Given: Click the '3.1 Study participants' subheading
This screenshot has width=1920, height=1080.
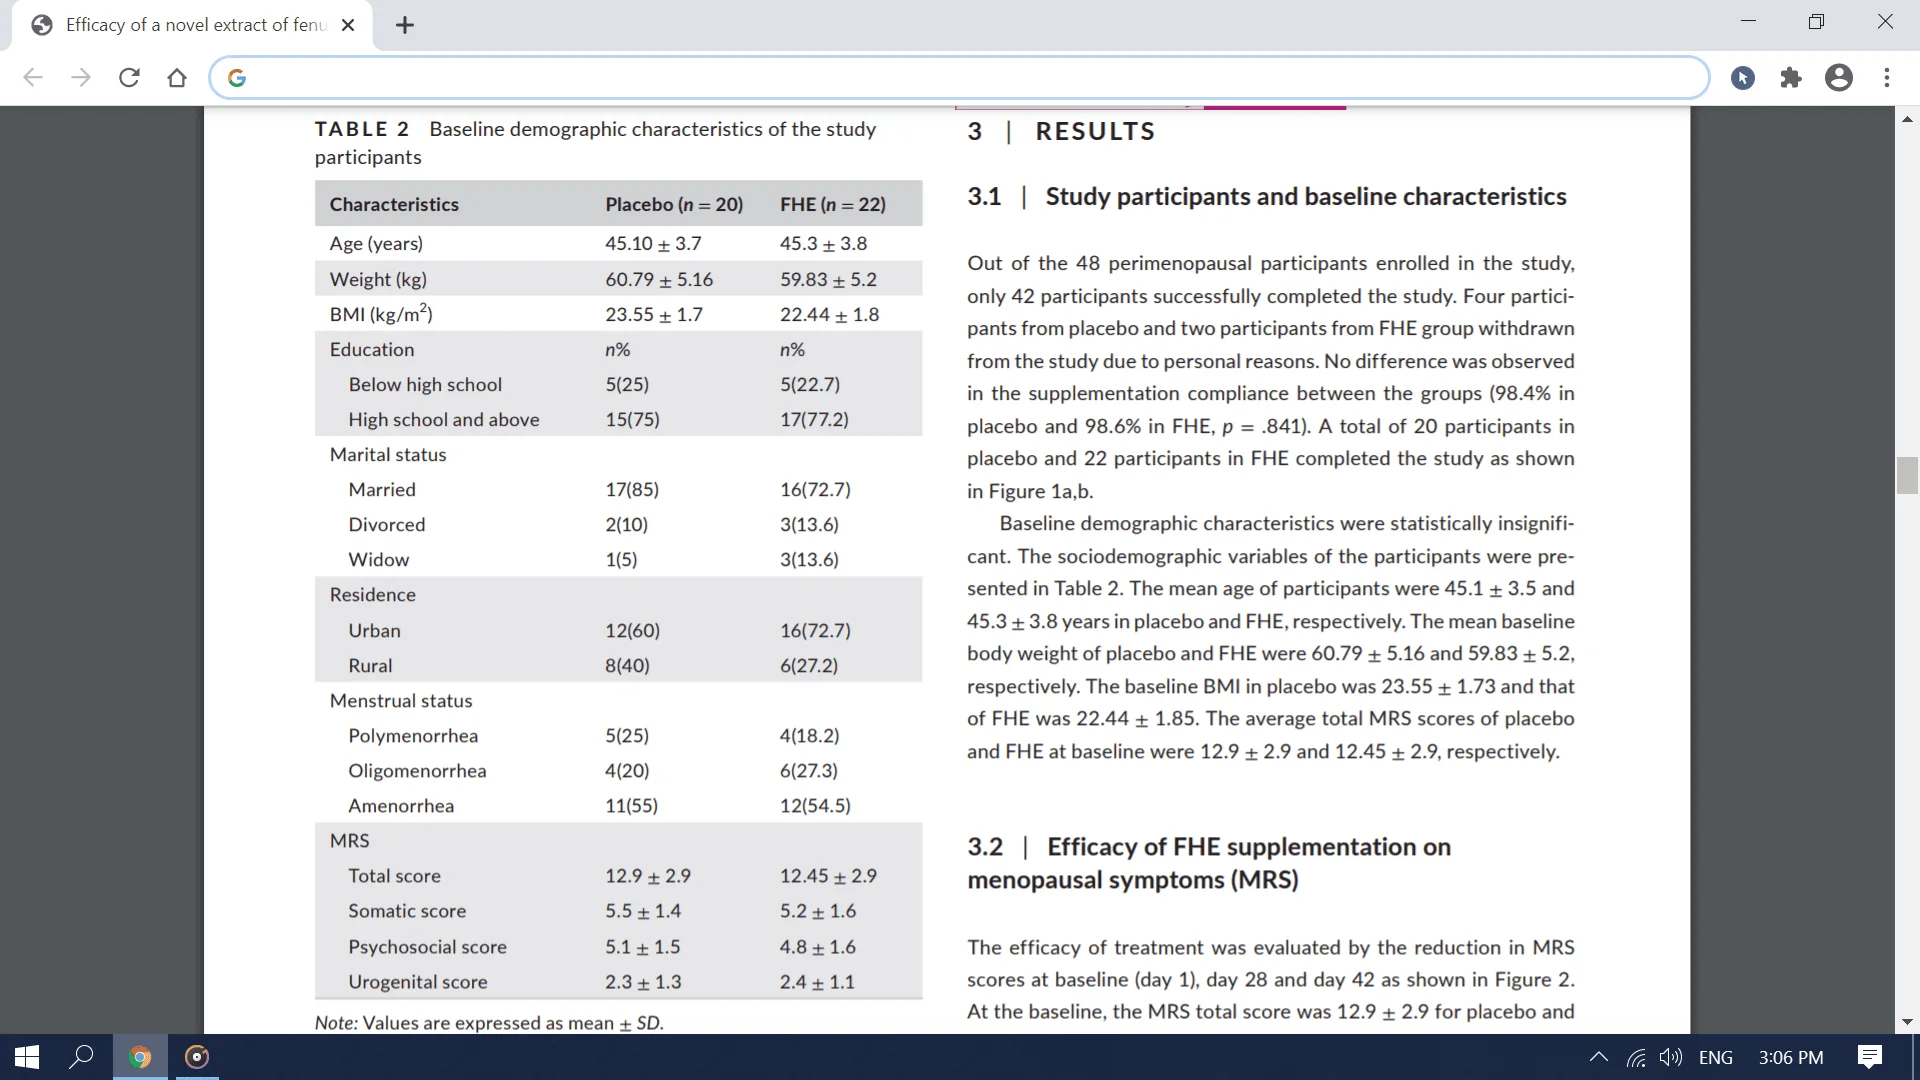Looking at the screenshot, I should coord(1267,196).
